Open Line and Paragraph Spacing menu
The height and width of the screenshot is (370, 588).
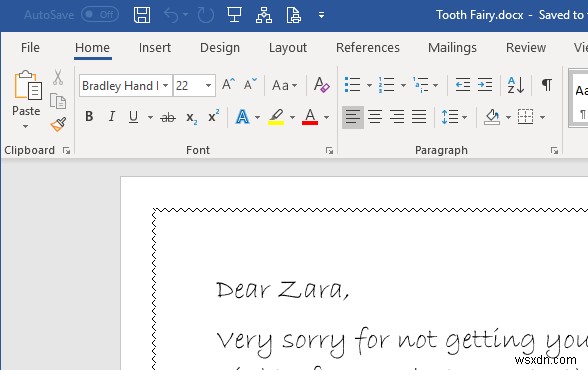click(454, 117)
